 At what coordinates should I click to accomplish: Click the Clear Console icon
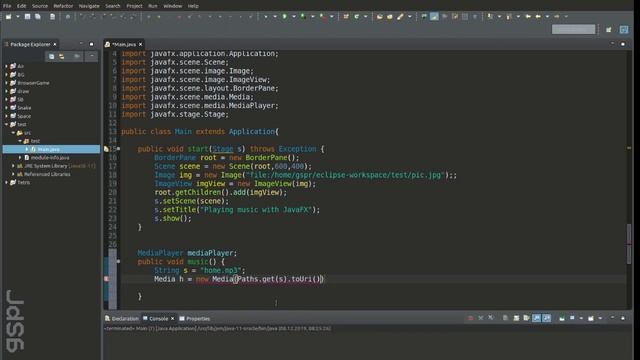pyautogui.click(x=505, y=318)
